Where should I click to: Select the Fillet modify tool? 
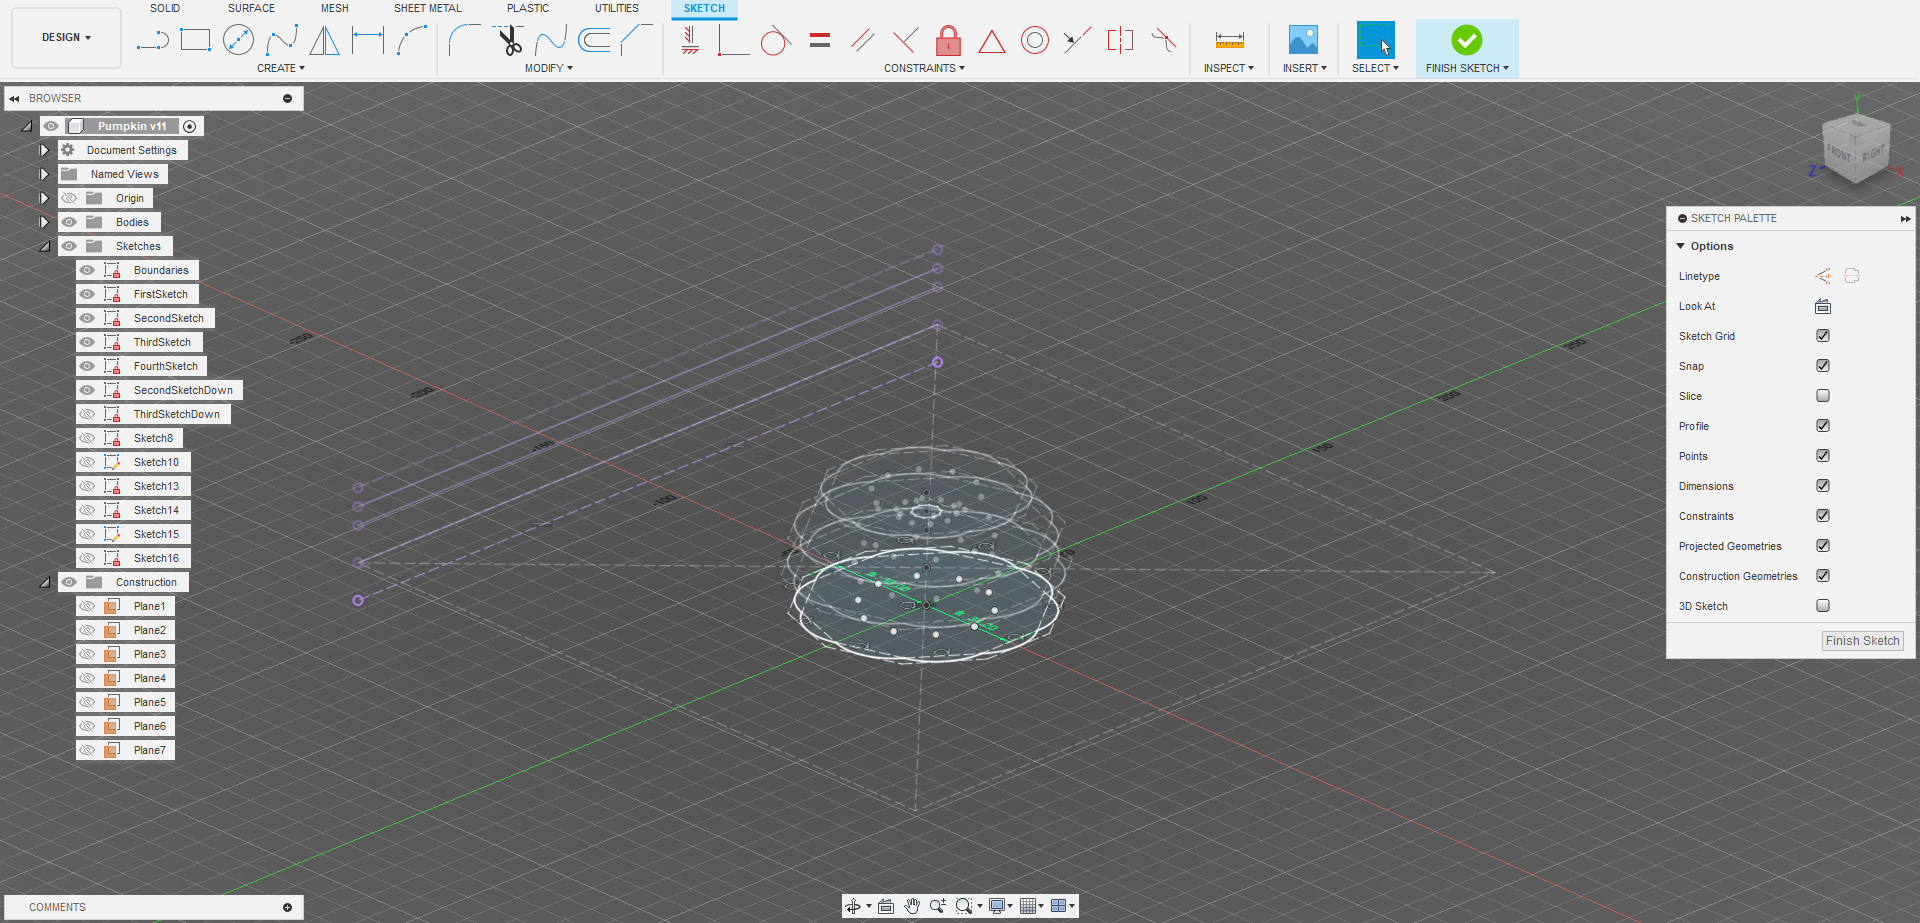tap(464, 40)
